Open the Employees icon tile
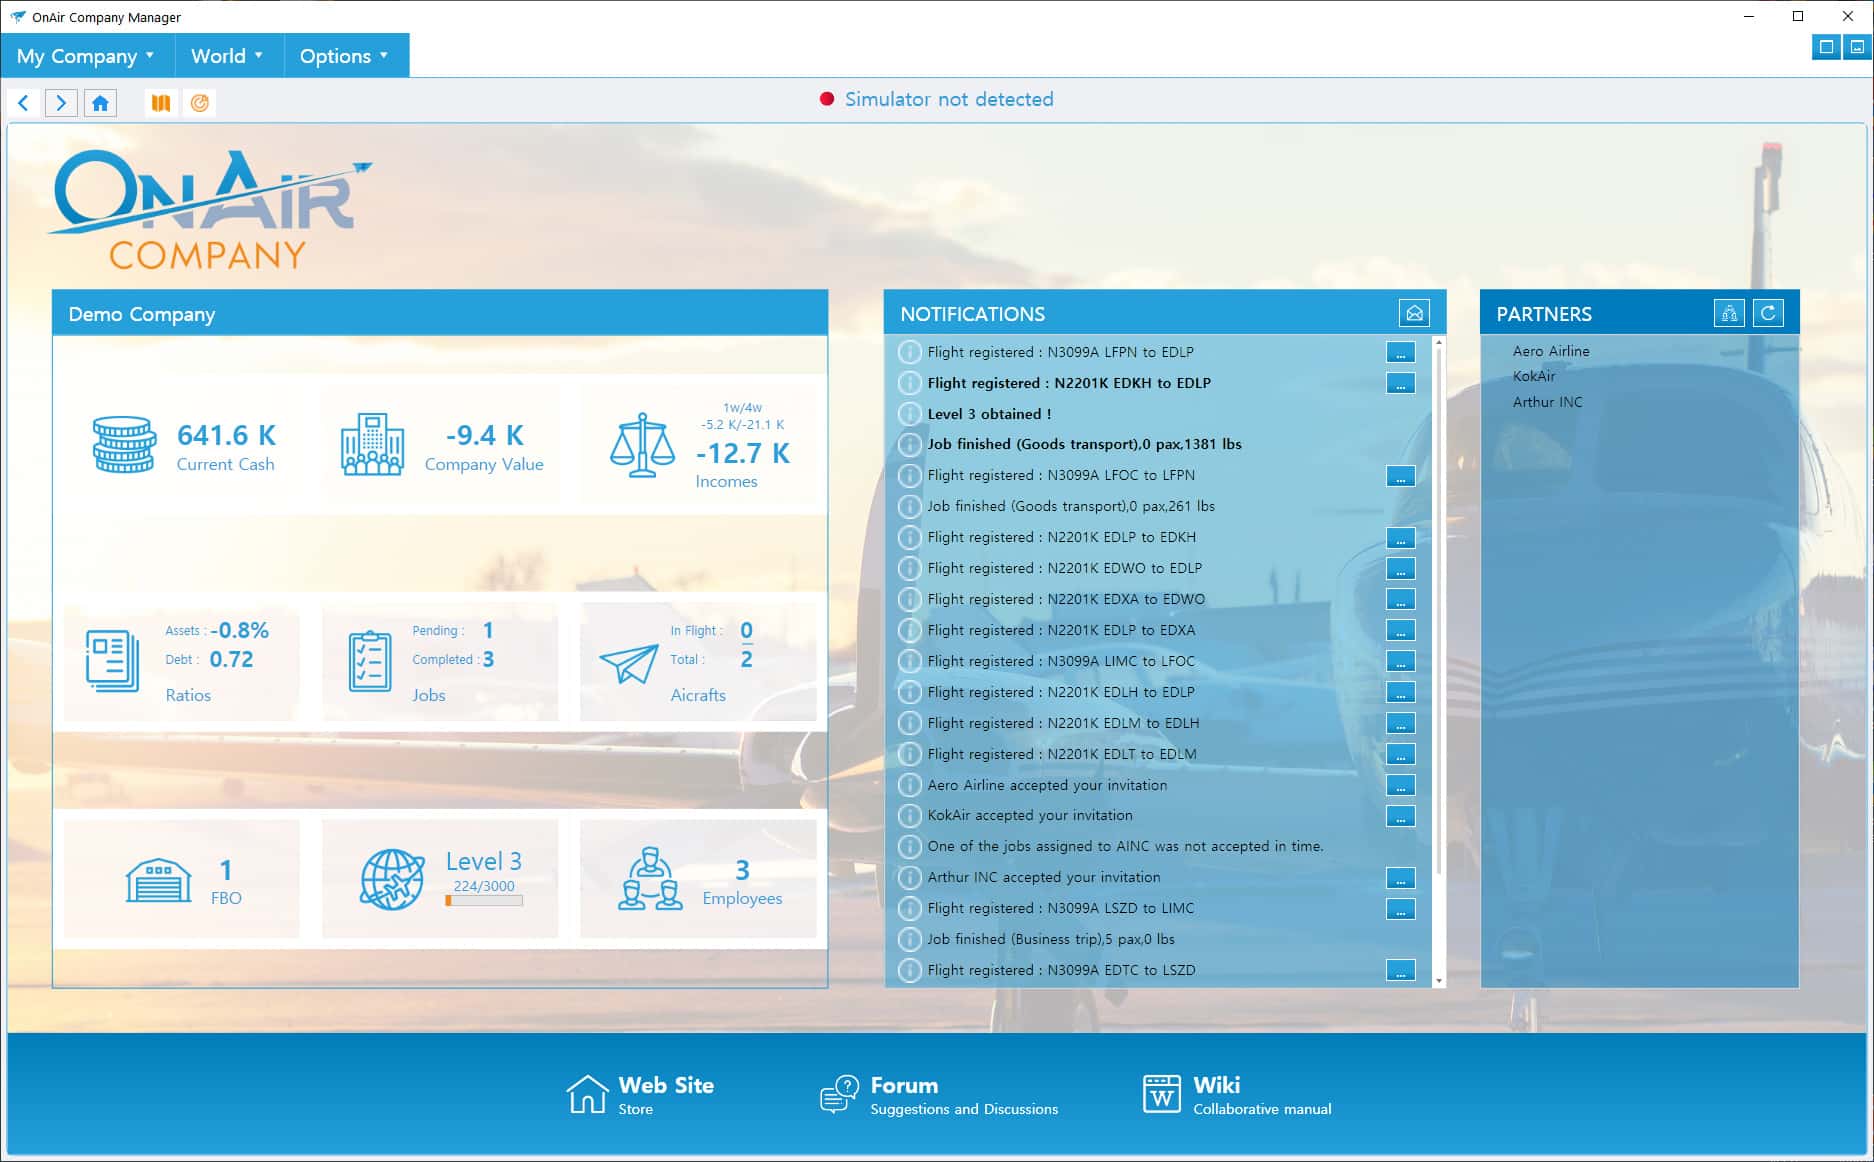1874x1162 pixels. [650, 879]
